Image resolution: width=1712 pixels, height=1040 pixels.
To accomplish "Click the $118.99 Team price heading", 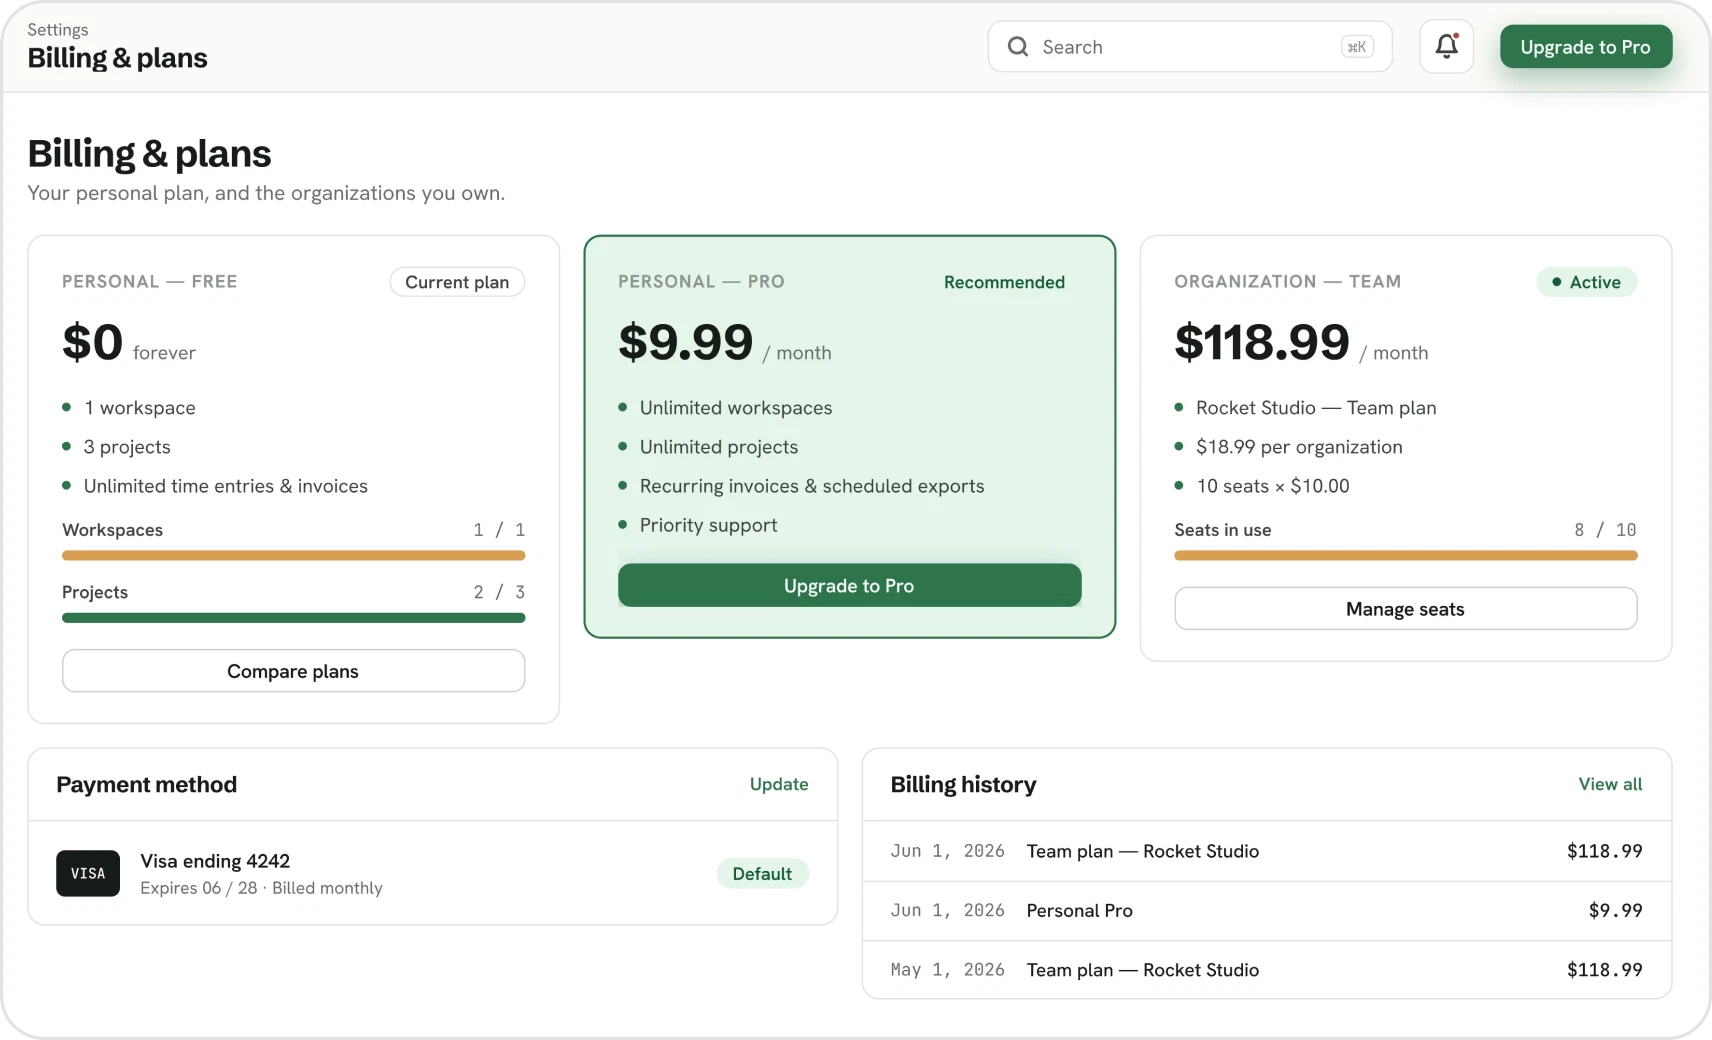I will click(1262, 342).
